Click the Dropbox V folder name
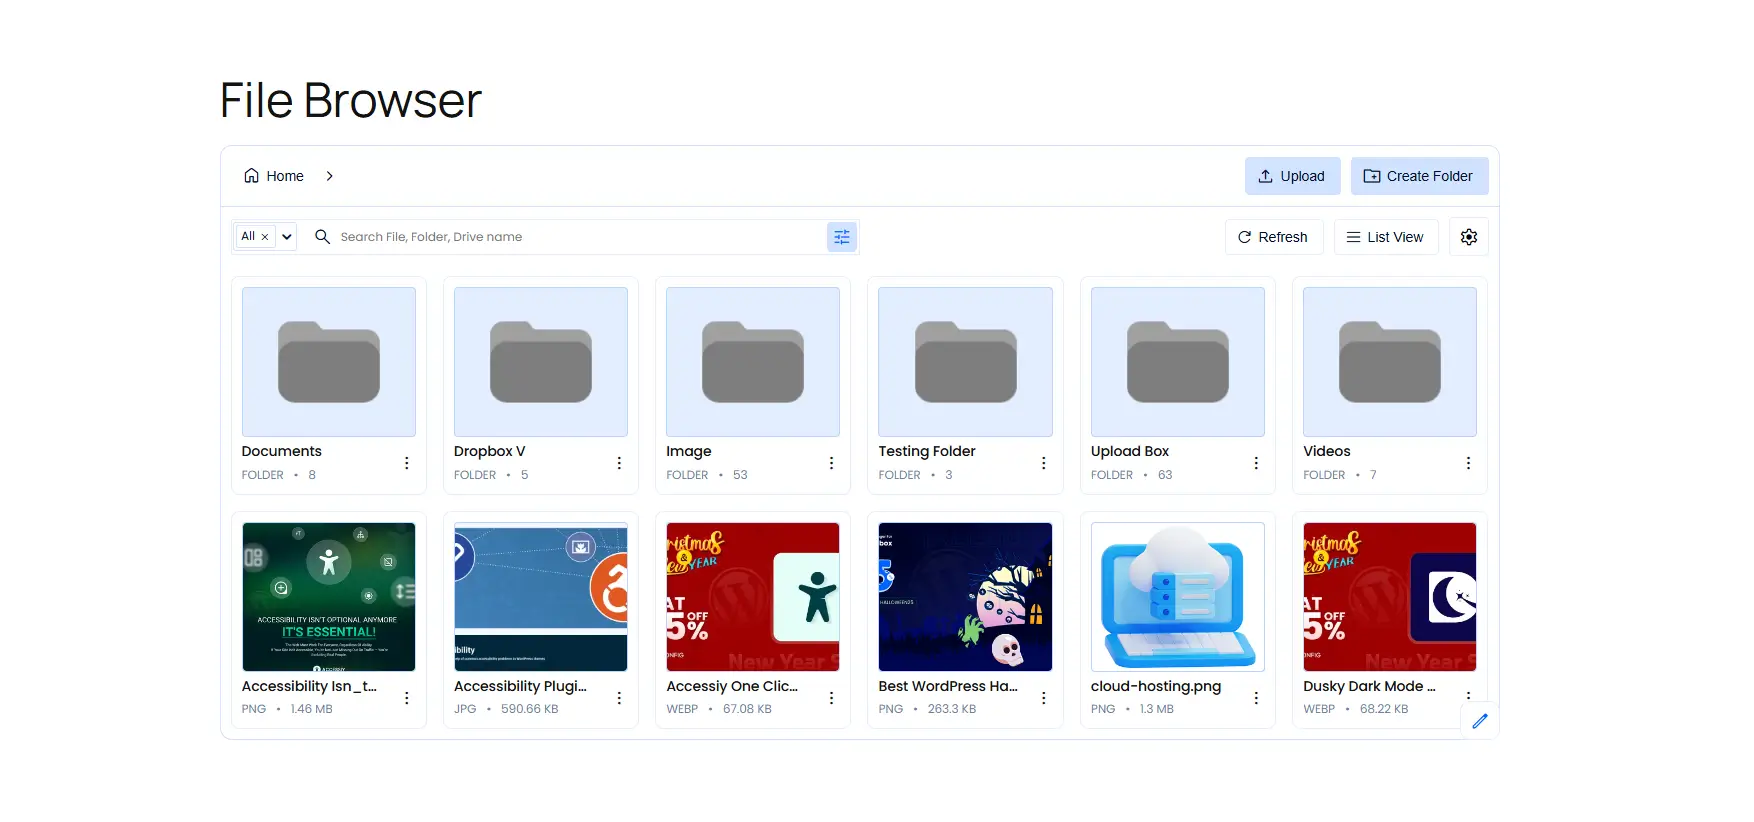 coord(490,451)
